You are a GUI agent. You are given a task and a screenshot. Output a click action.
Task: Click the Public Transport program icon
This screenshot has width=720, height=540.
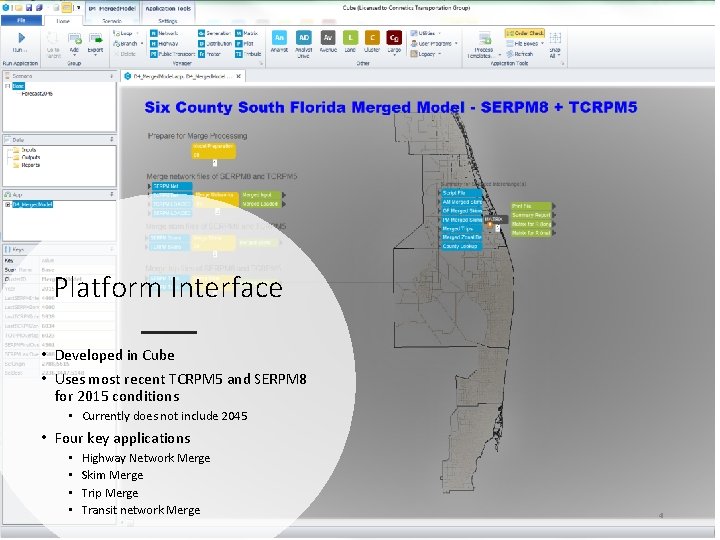[154, 54]
